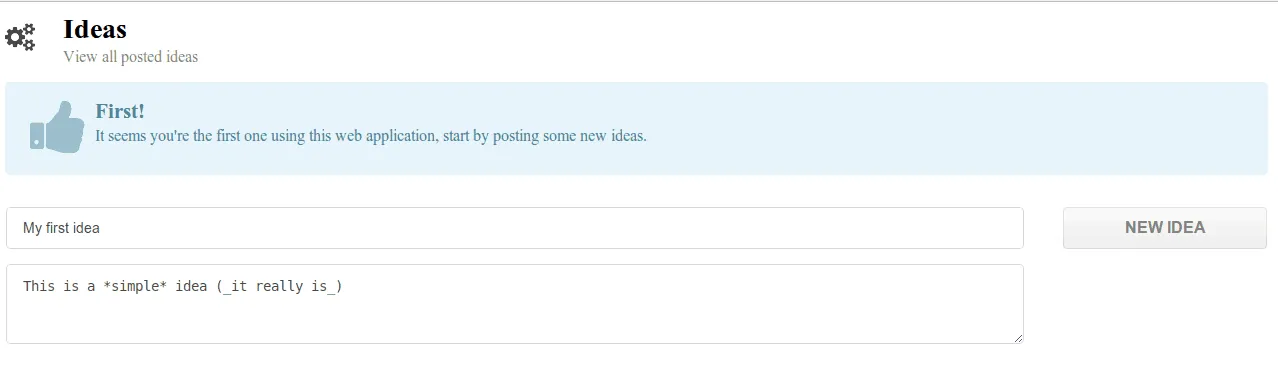Focus the 'My first idea' title field
Viewport: 1278px width, 371px height.
click(x=515, y=228)
